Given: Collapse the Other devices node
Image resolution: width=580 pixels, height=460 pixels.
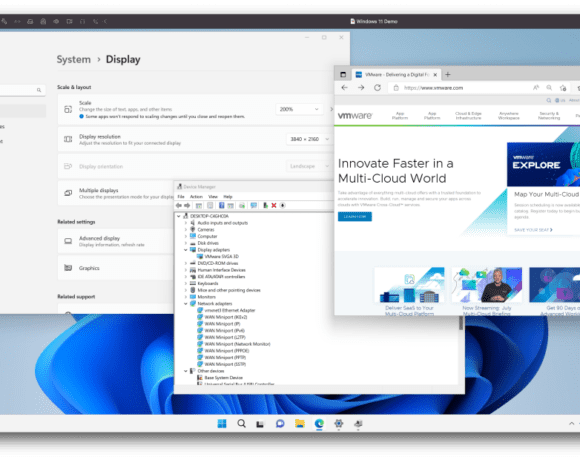Looking at the screenshot, I should 186,371.
